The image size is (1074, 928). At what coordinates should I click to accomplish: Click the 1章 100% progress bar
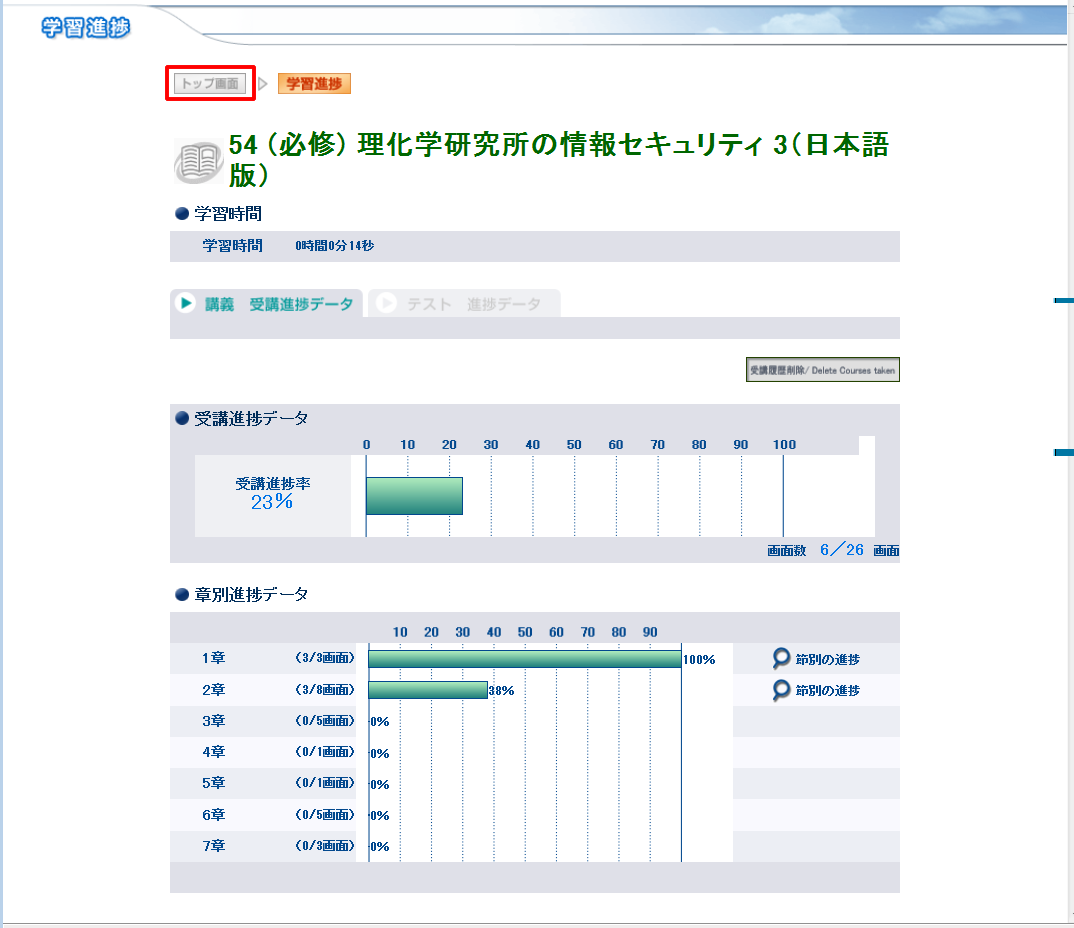click(x=525, y=659)
